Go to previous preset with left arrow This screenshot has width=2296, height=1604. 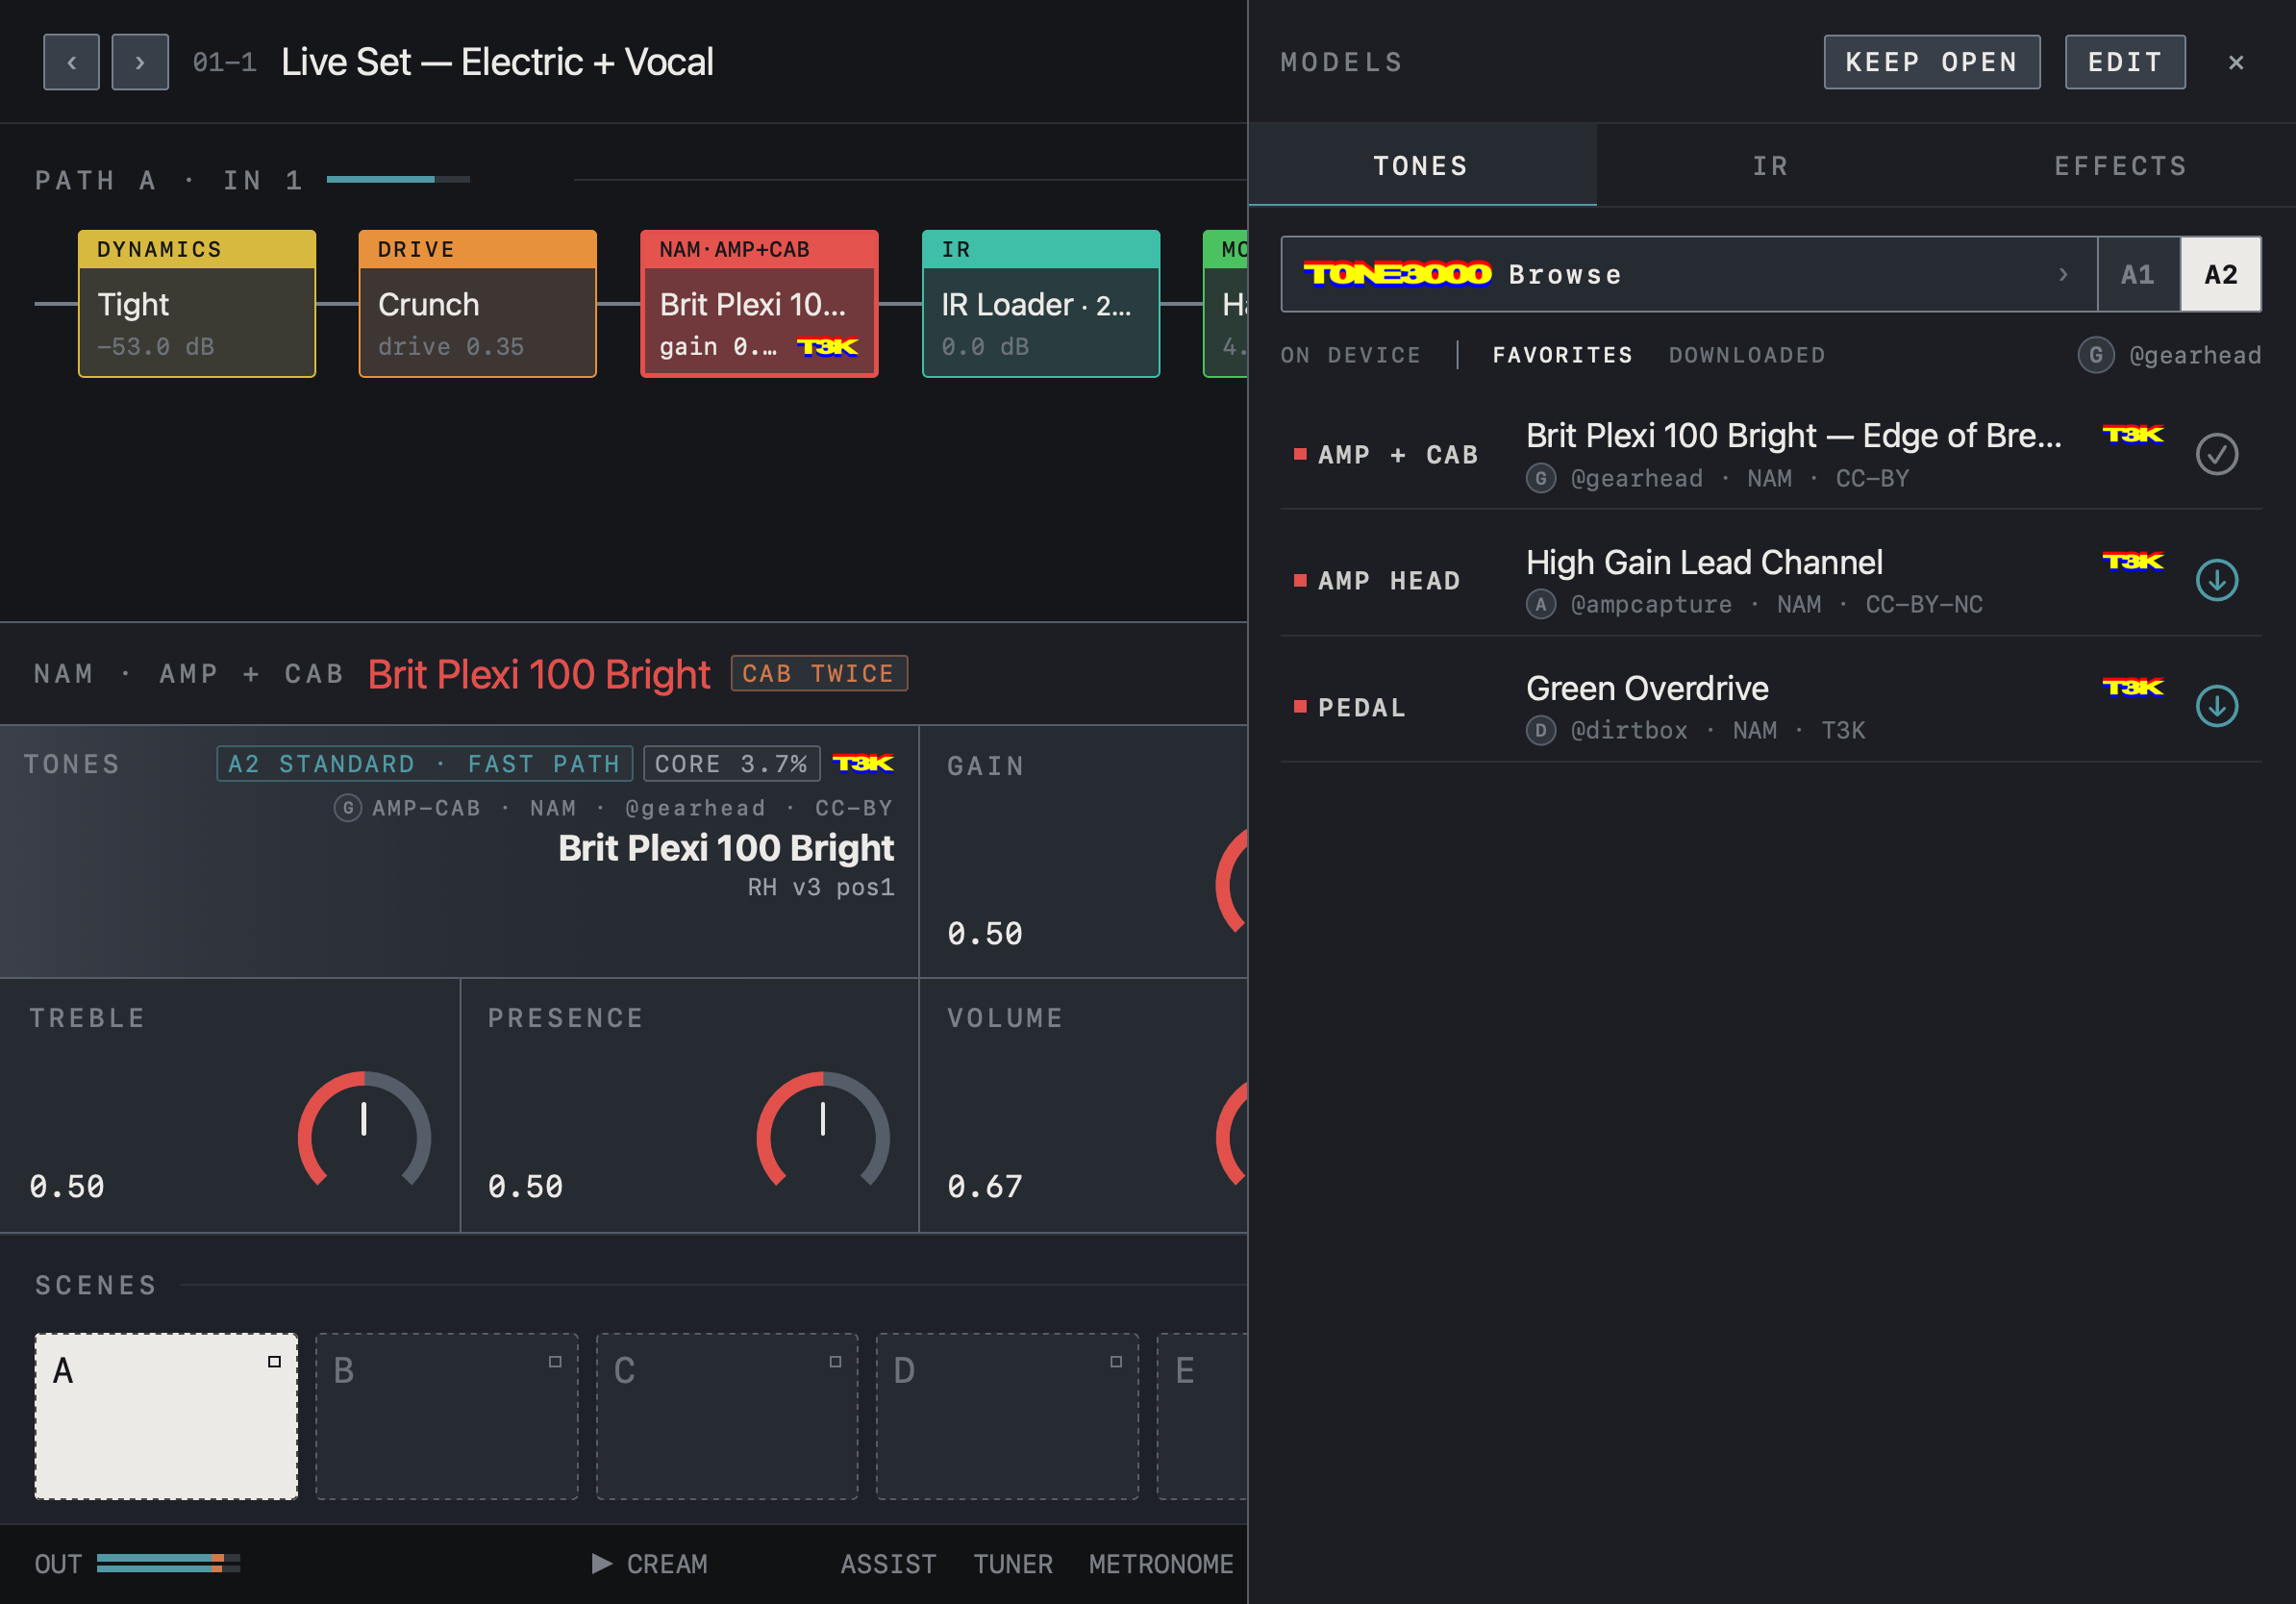71,62
